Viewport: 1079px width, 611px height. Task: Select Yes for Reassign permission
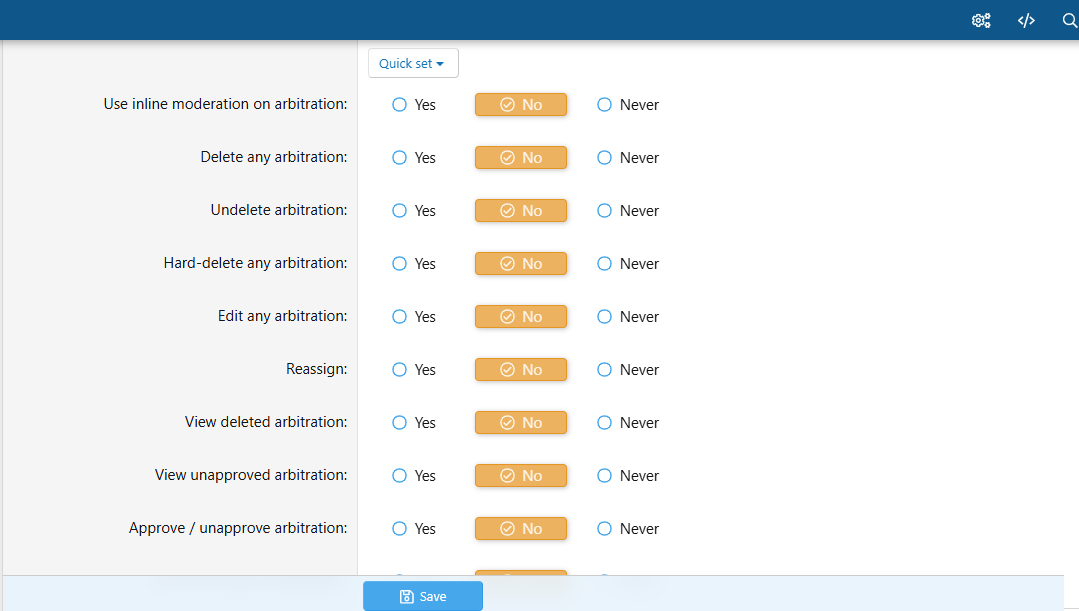400,370
